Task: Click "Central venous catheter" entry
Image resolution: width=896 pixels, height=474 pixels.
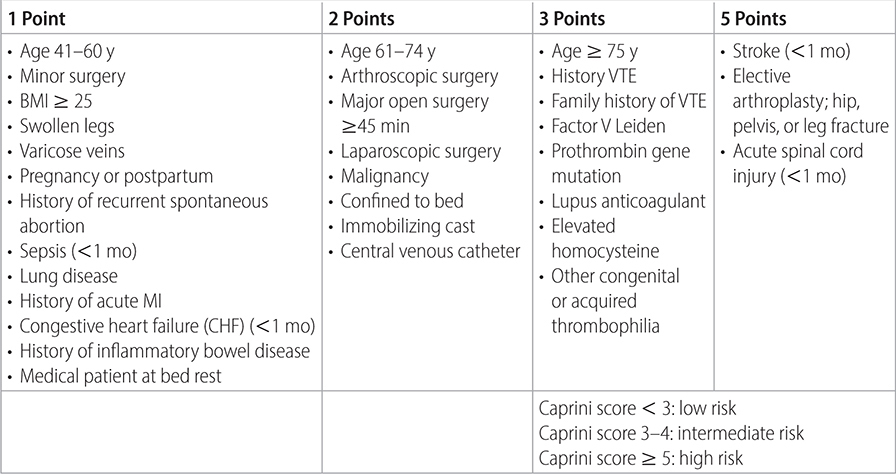Action: point(431,251)
